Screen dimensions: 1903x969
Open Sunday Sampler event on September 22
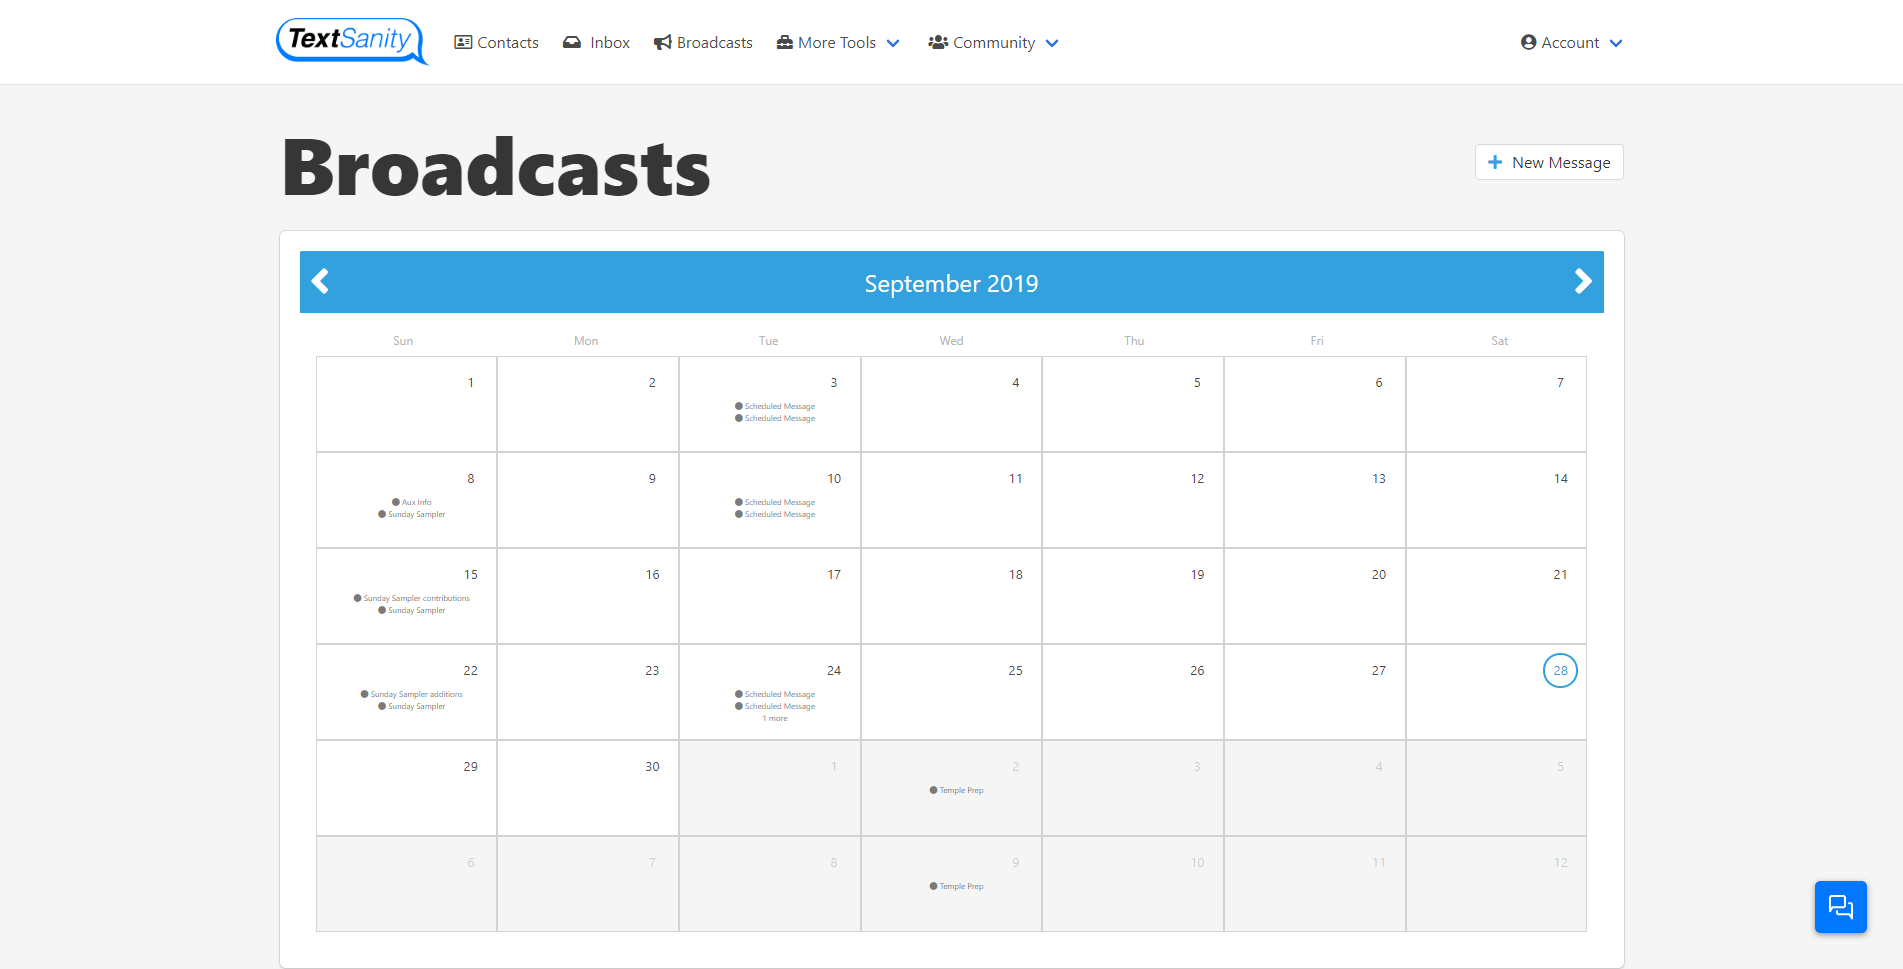412,706
